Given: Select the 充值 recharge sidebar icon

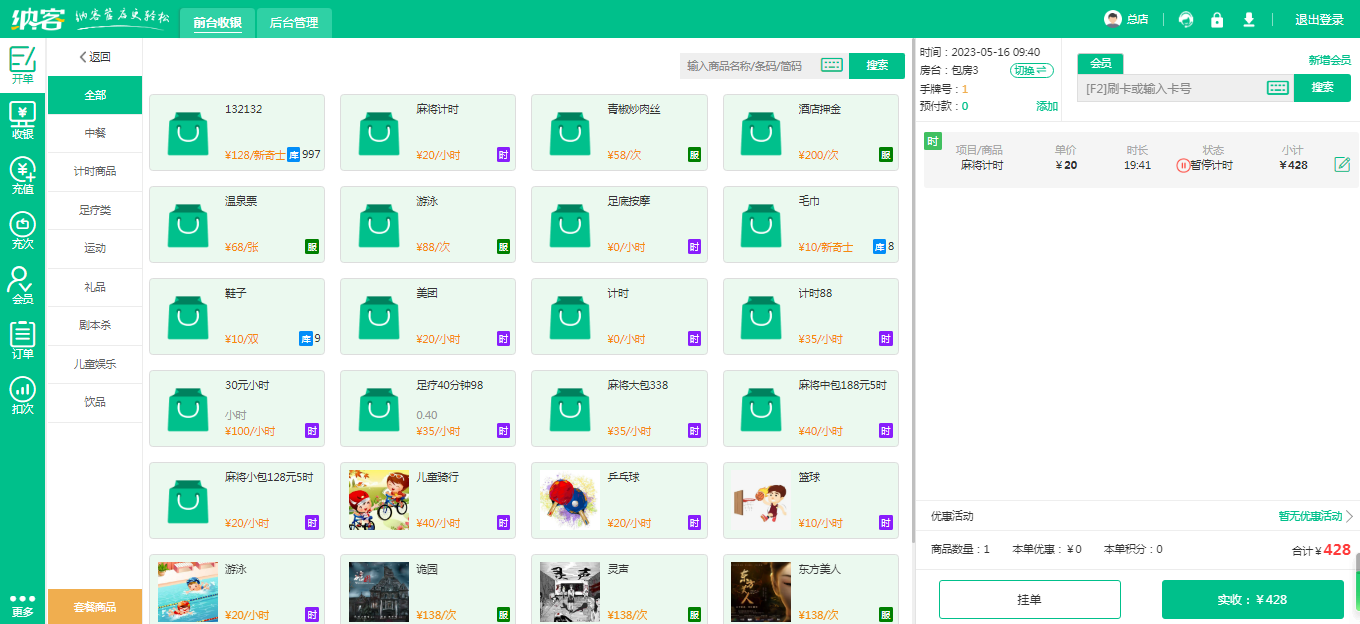Looking at the screenshot, I should pyautogui.click(x=22, y=175).
